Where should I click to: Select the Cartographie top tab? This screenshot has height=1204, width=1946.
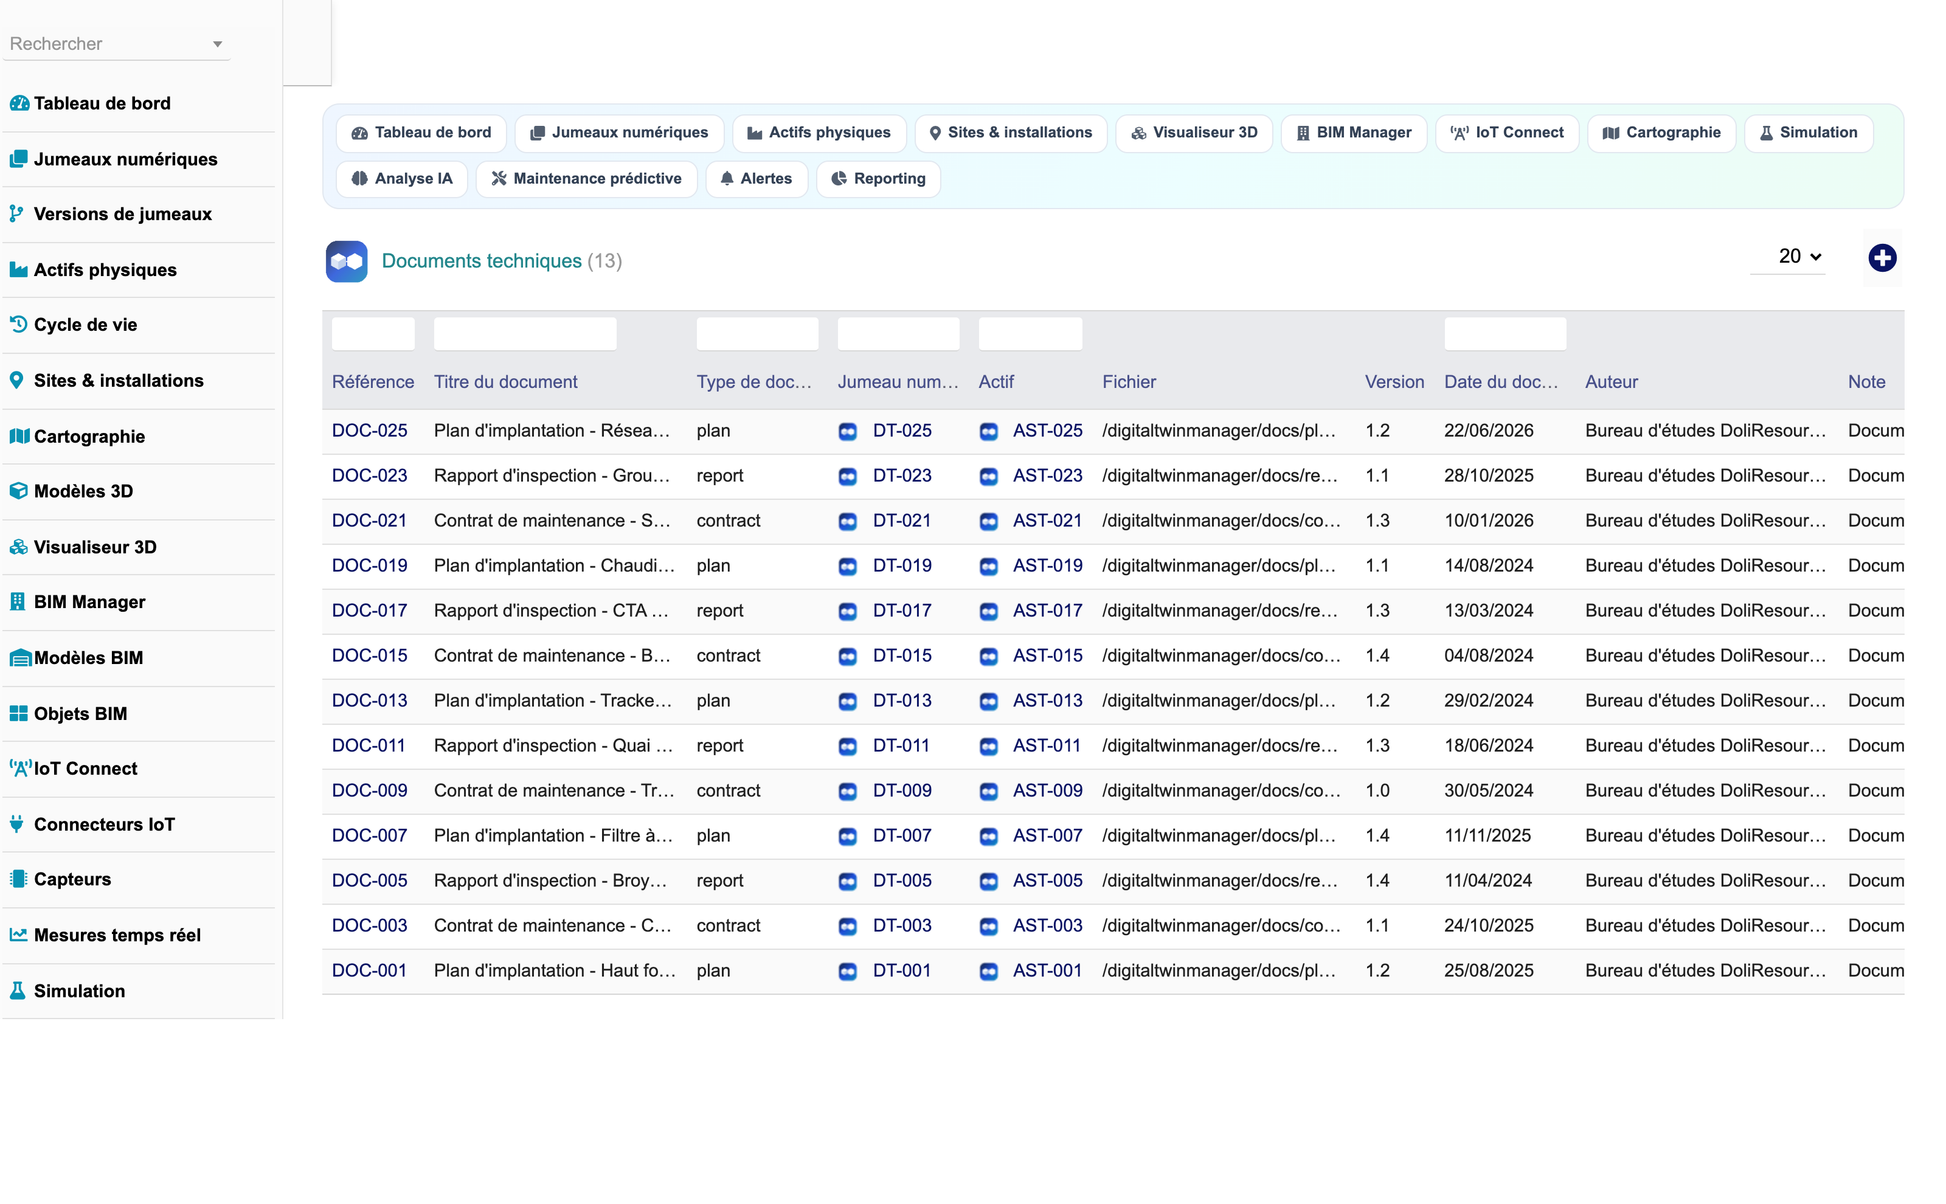point(1661,133)
